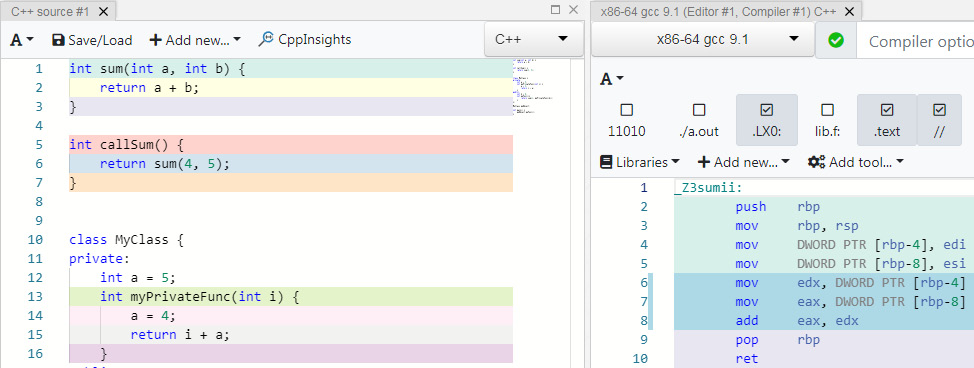Click the CppInsights glasses icon

click(266, 39)
